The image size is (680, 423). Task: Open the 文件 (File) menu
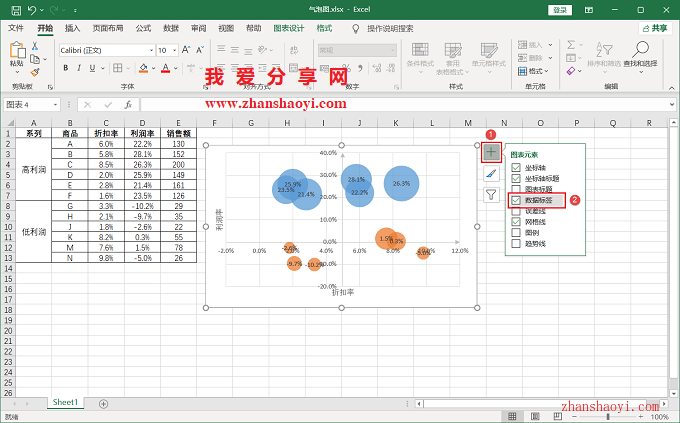16,28
